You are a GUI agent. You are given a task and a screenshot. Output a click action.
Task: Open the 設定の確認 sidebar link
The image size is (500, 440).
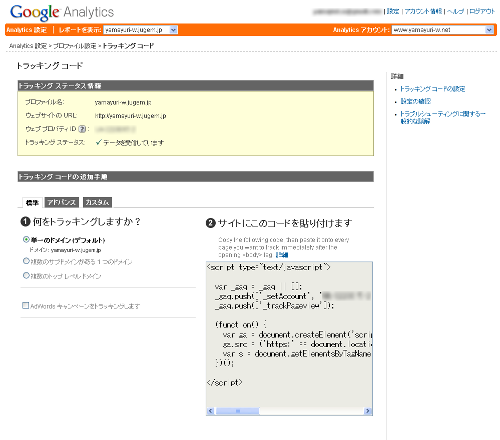(416, 101)
